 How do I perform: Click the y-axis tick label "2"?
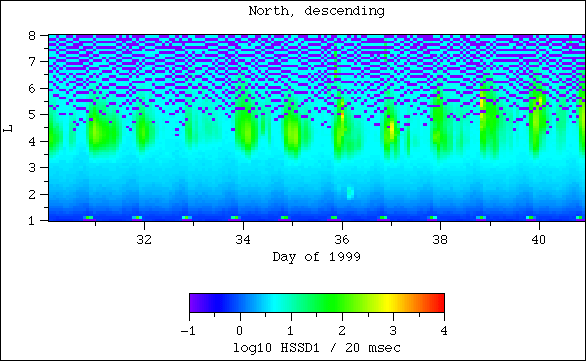click(x=32, y=195)
